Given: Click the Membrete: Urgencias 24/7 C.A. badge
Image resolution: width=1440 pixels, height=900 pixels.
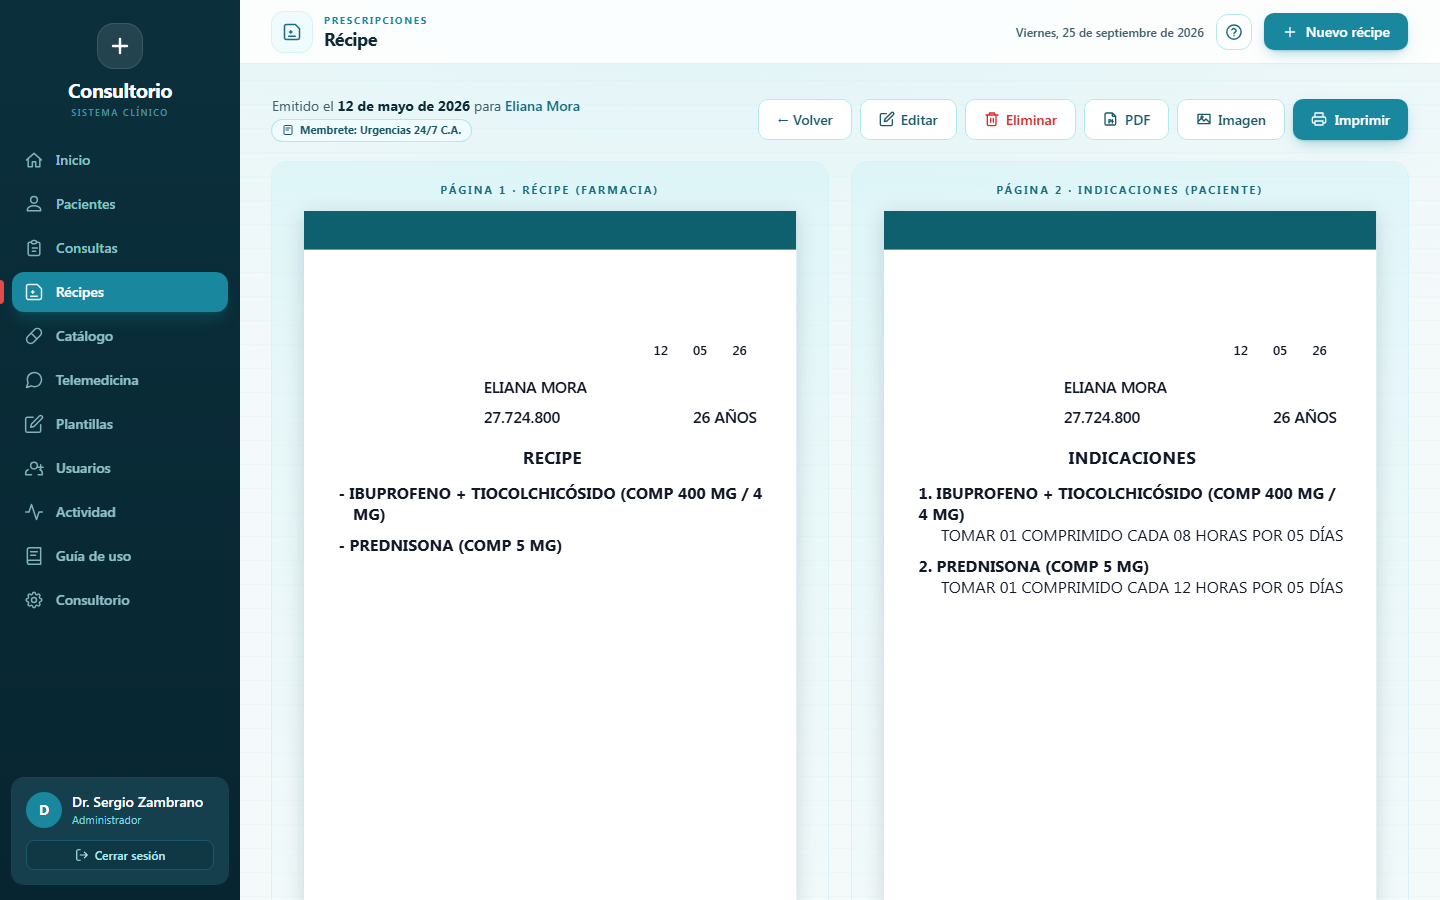Looking at the screenshot, I should [372, 130].
